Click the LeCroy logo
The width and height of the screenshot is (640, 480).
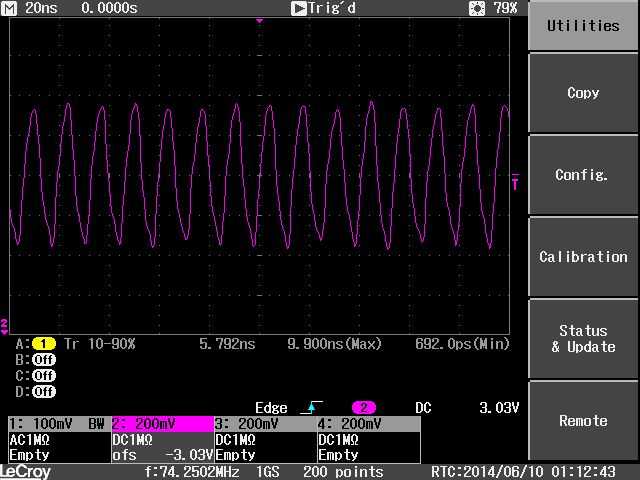tap(26, 472)
